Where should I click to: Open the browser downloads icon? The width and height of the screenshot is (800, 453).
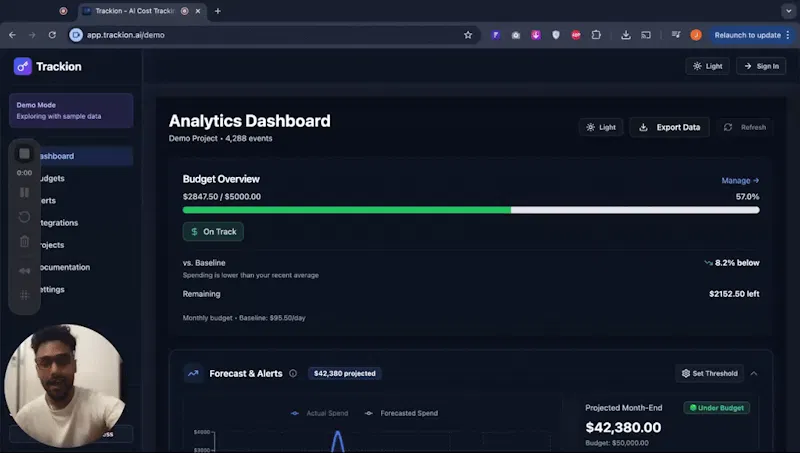click(x=626, y=35)
